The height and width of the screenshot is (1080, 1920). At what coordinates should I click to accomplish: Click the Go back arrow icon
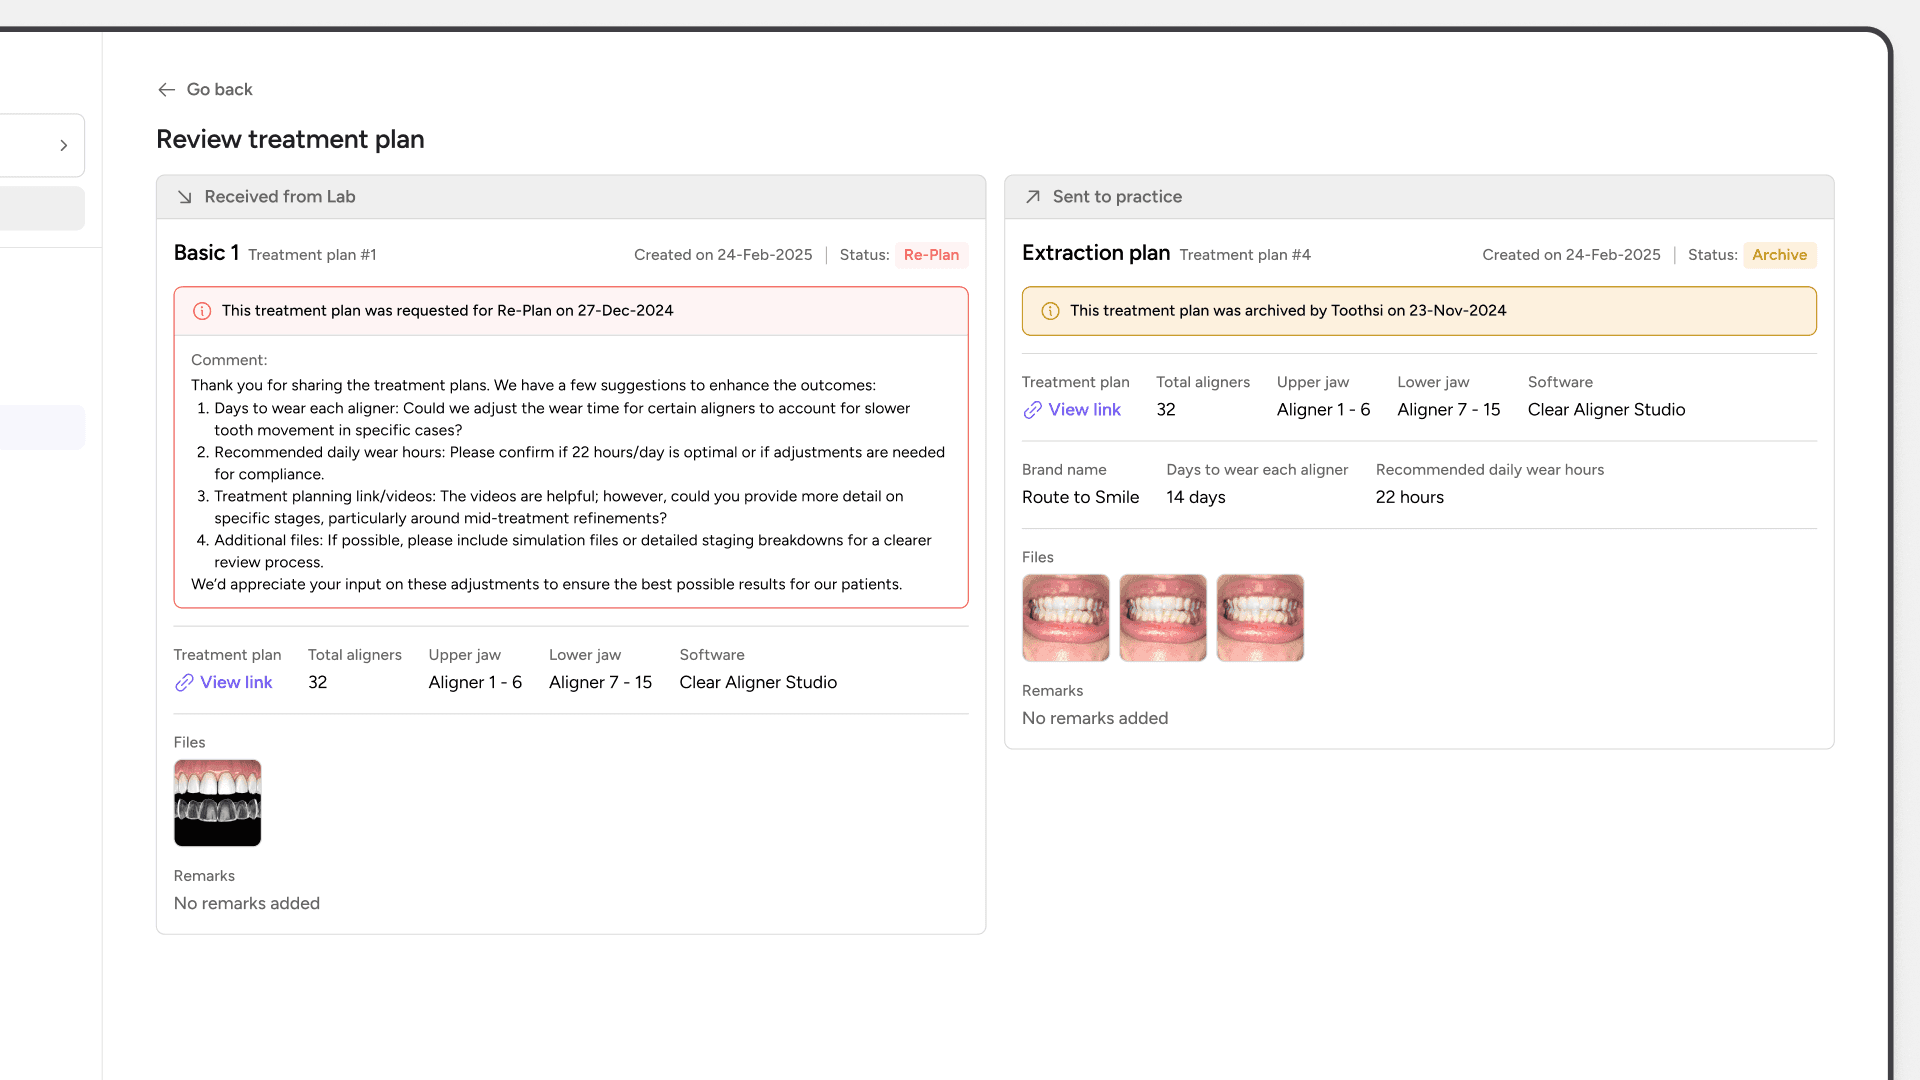166,90
